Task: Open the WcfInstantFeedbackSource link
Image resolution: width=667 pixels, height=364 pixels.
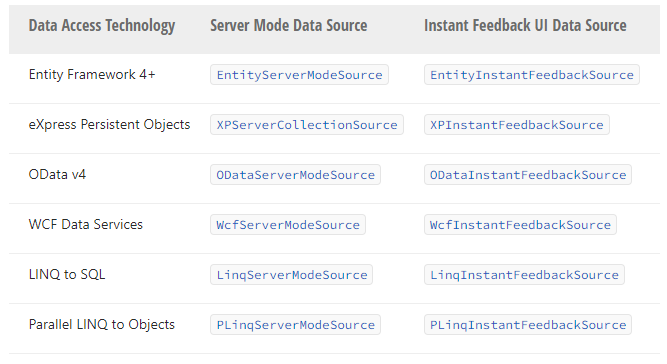Action: (x=520, y=225)
